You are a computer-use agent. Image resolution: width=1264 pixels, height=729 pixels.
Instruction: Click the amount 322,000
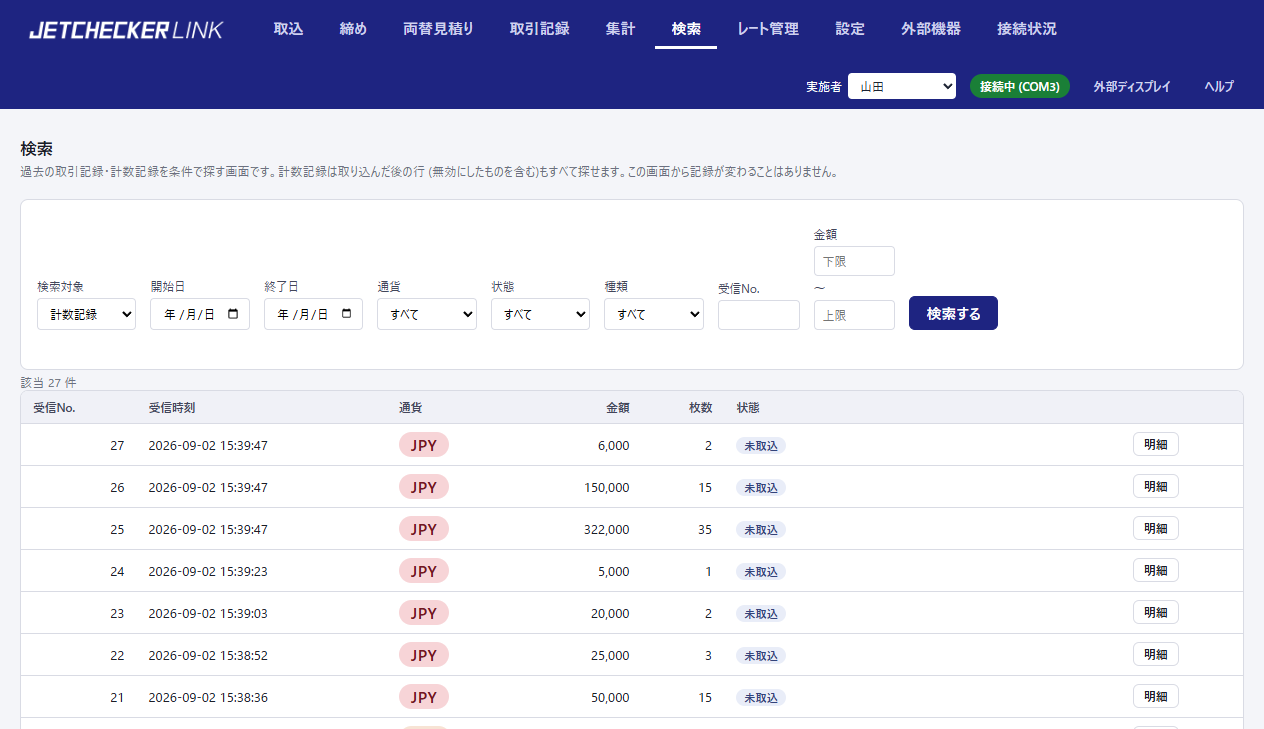click(607, 529)
